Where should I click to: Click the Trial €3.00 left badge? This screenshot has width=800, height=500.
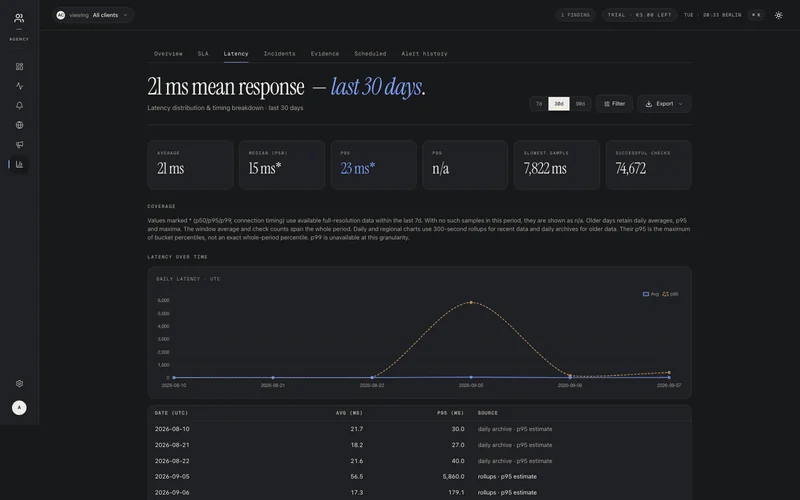639,15
